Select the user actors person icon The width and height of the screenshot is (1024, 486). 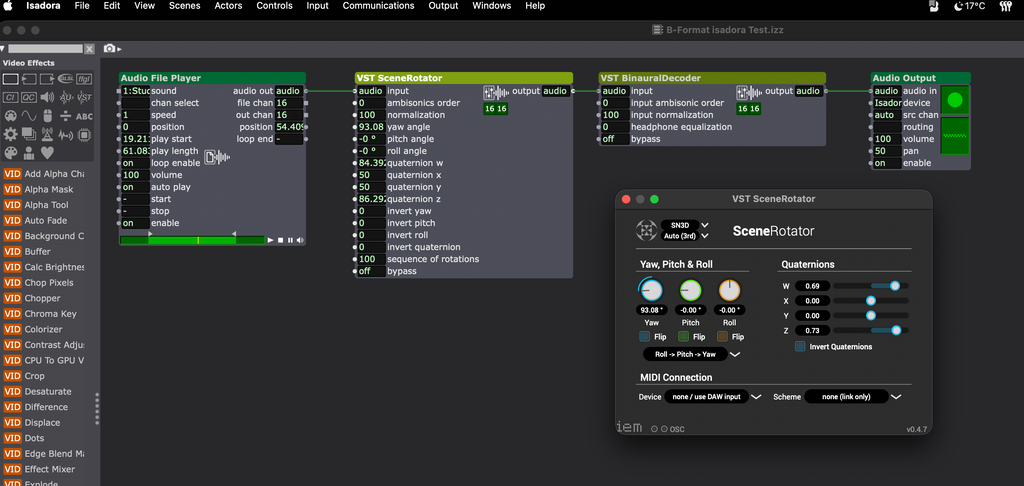pyautogui.click(x=29, y=153)
